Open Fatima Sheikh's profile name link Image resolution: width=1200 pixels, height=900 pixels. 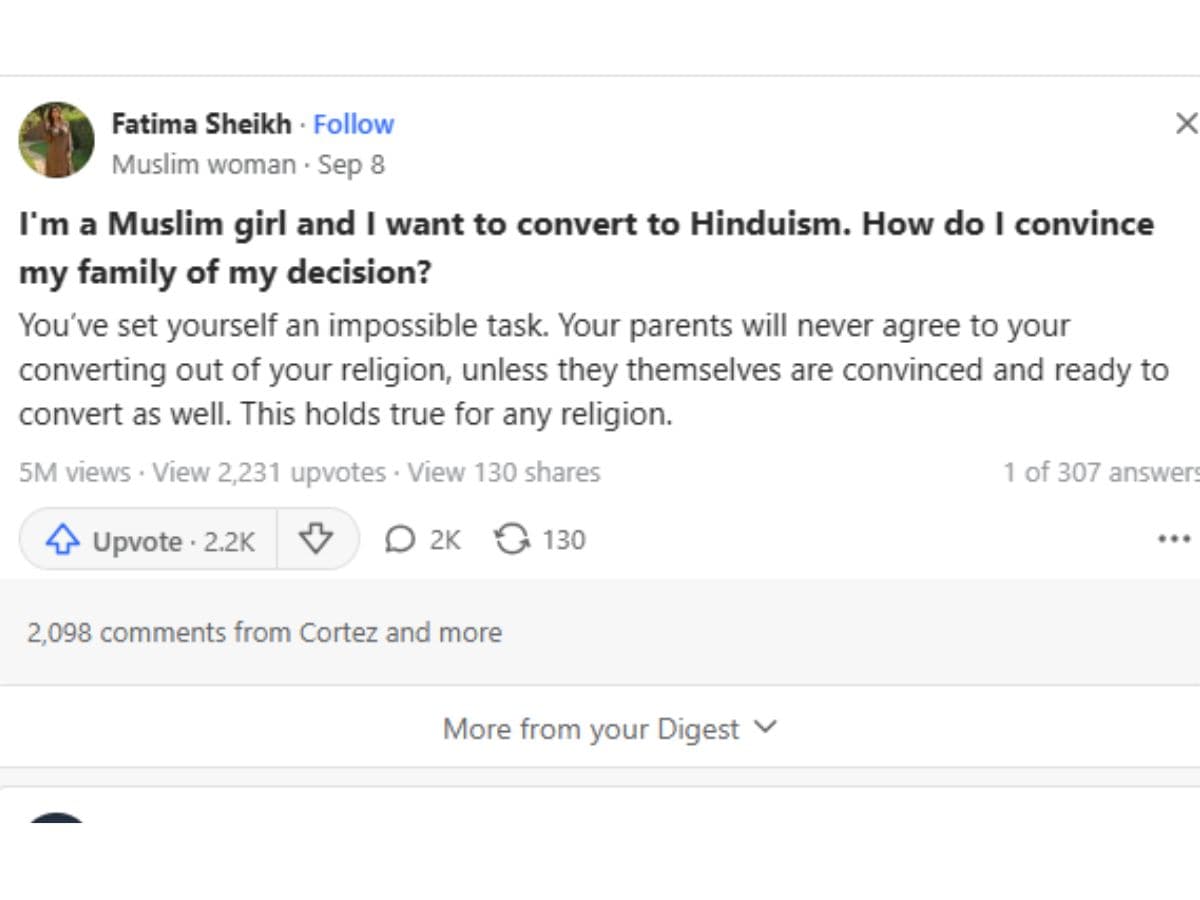point(201,124)
